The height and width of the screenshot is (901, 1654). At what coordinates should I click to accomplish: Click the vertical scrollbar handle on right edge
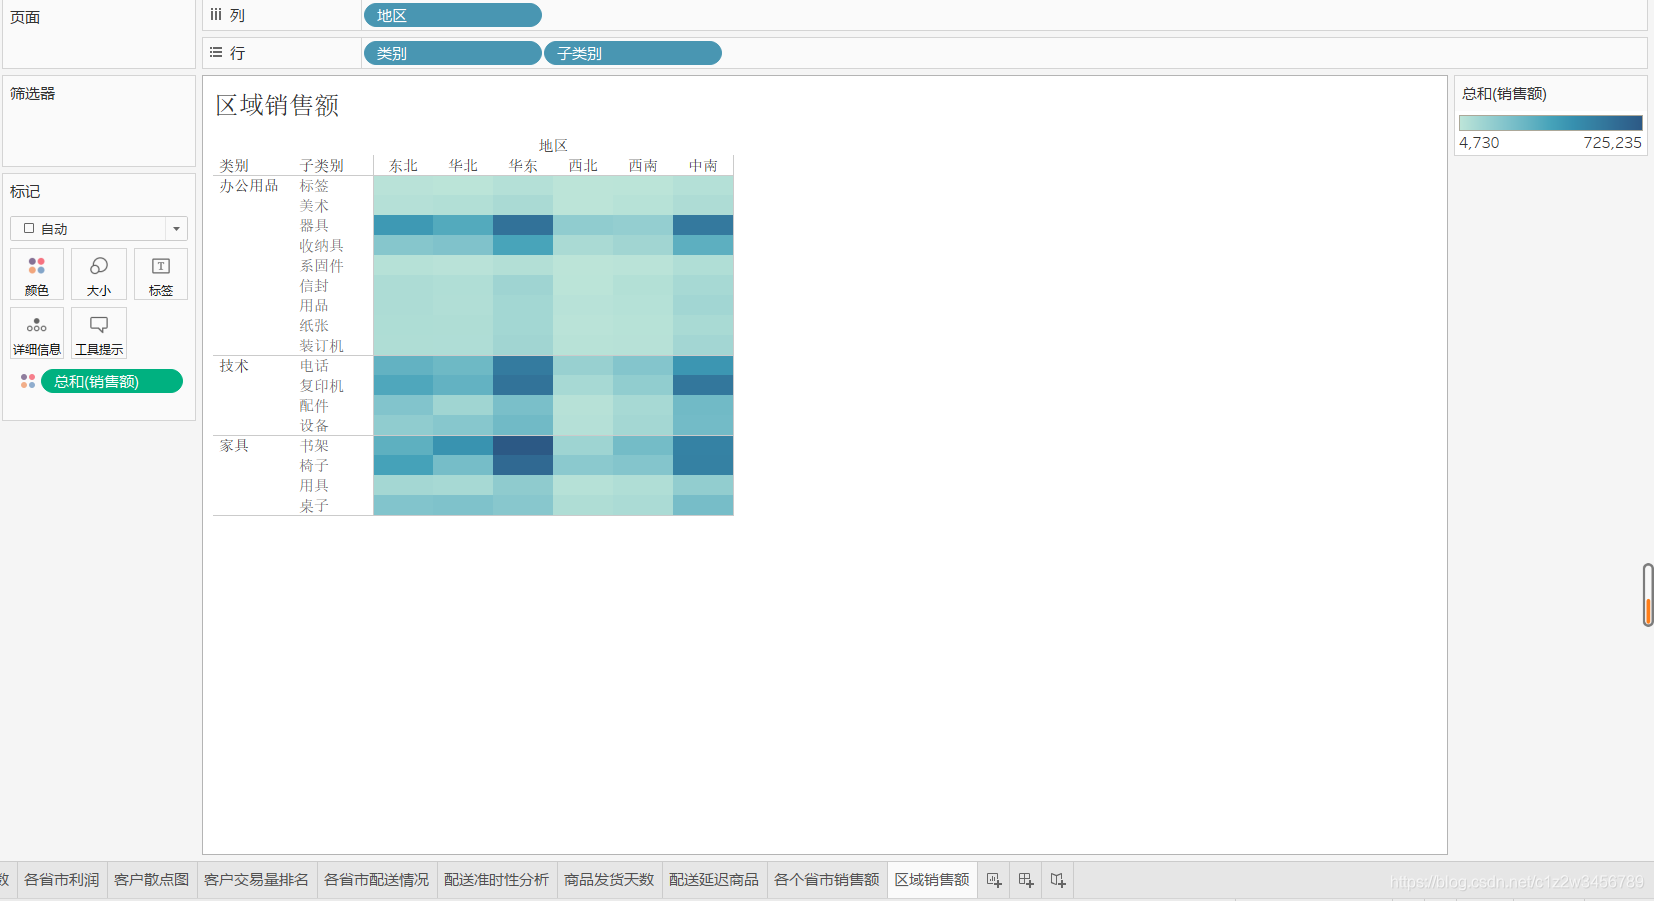pyautogui.click(x=1648, y=595)
